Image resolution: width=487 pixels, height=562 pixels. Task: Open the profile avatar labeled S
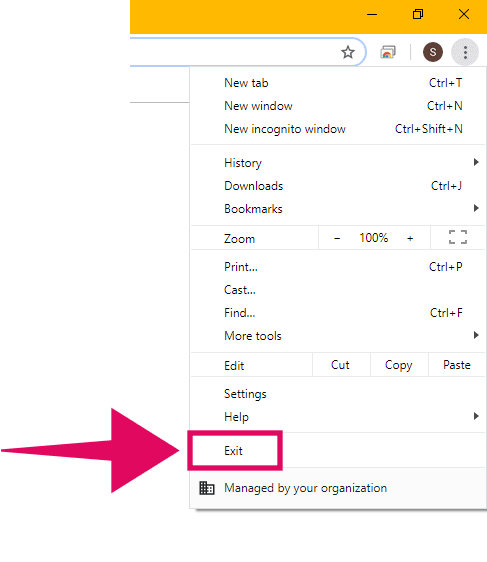coord(433,52)
